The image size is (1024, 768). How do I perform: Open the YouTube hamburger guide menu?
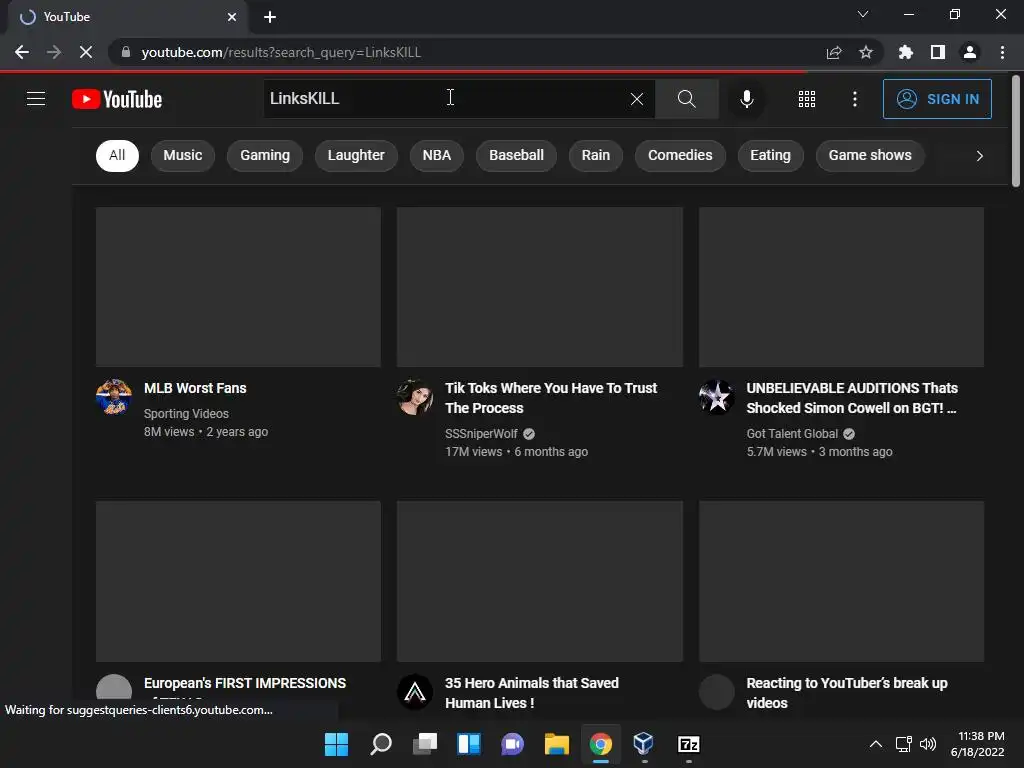[x=36, y=99]
